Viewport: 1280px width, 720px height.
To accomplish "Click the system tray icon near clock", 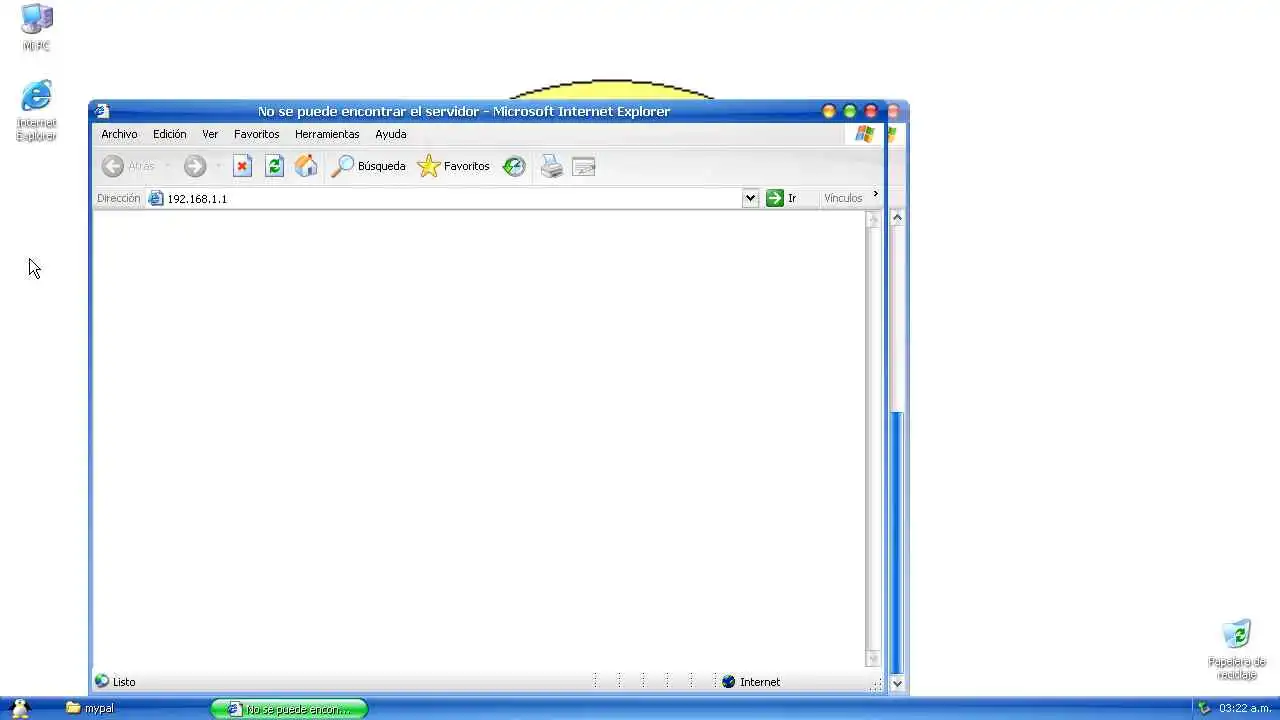I will coord(1204,708).
